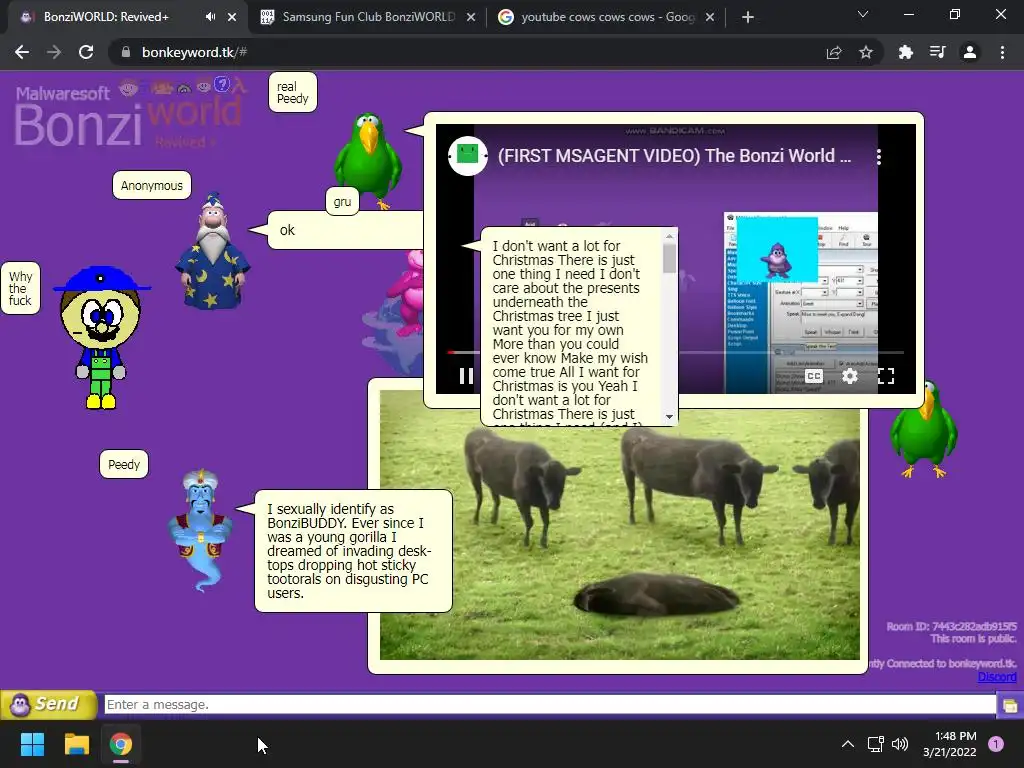Viewport: 1024px width, 768px height.
Task: Bookmark this page with the star icon
Action: (866, 52)
